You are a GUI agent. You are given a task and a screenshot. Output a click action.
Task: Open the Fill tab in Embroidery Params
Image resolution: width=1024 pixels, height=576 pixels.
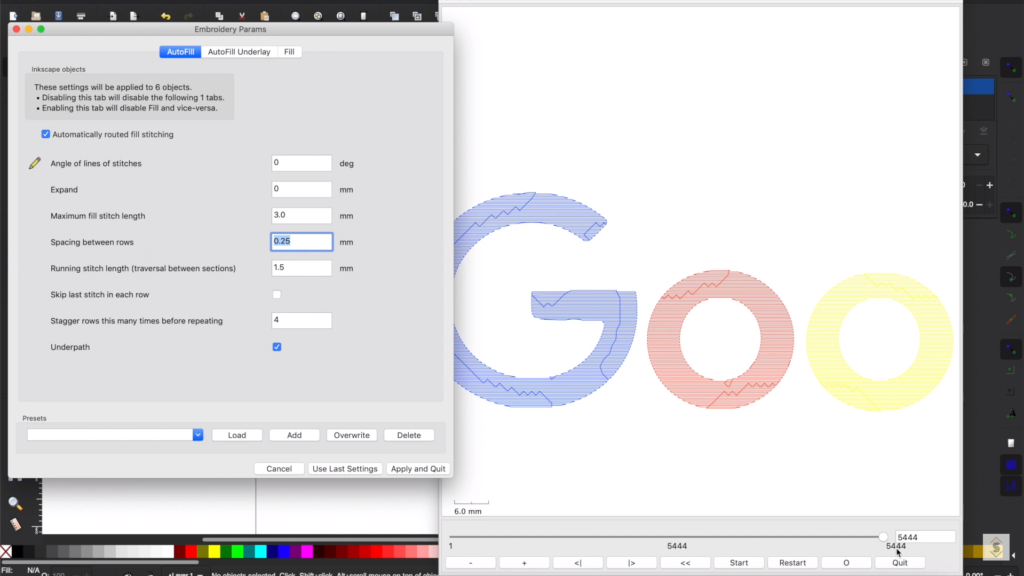(289, 51)
